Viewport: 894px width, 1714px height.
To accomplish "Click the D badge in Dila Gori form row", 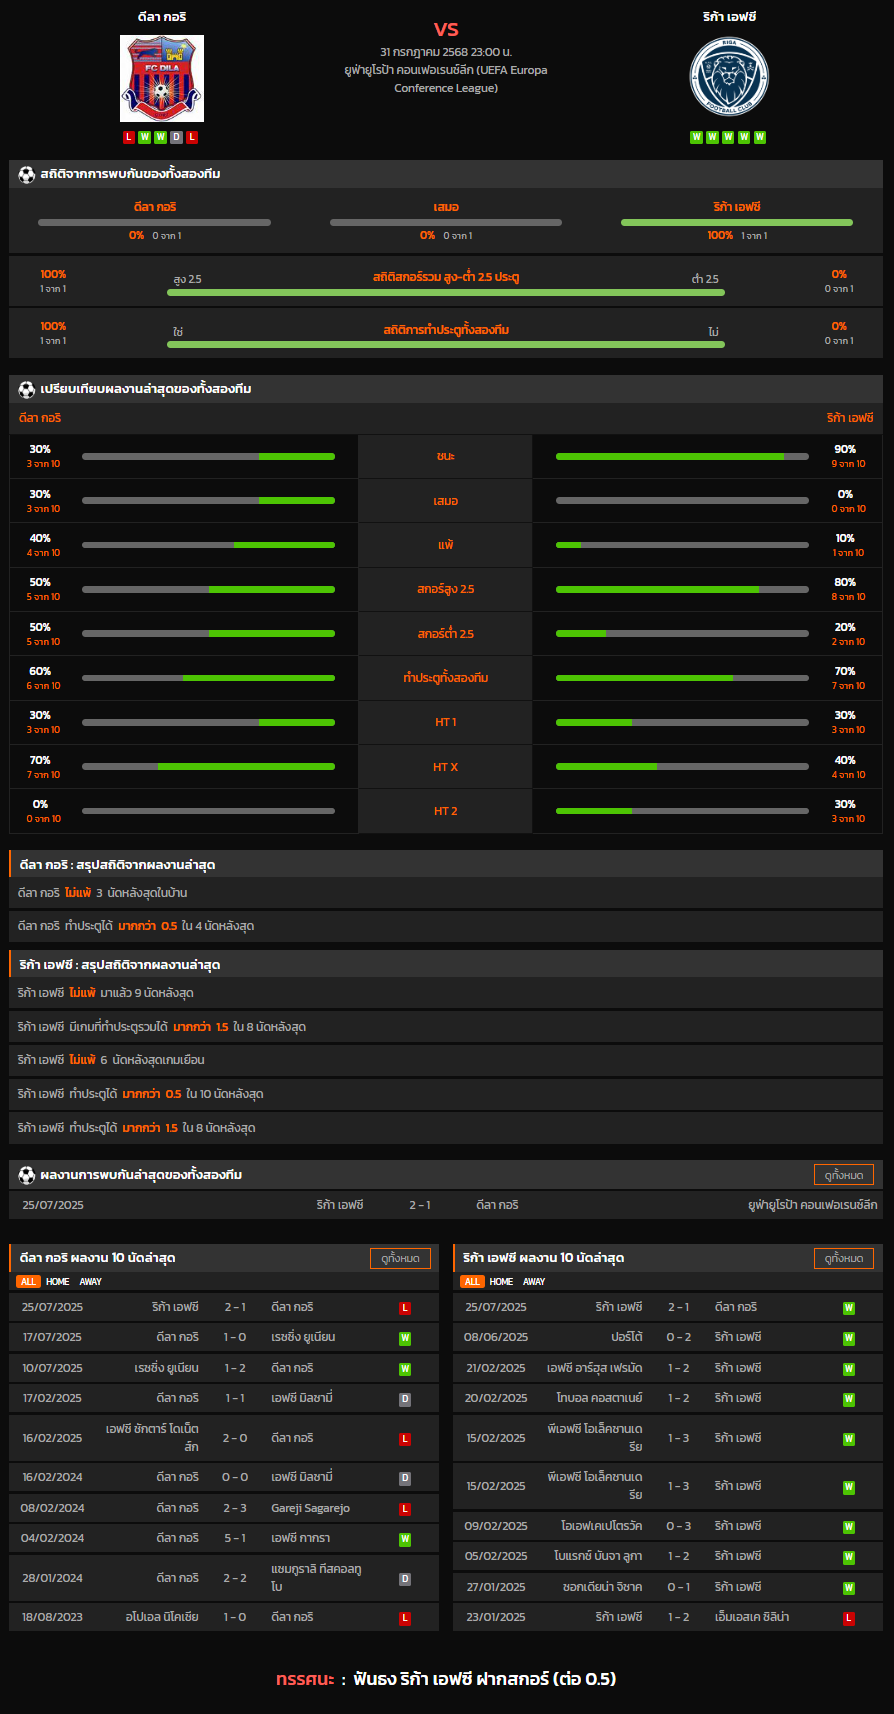I will pyautogui.click(x=176, y=137).
